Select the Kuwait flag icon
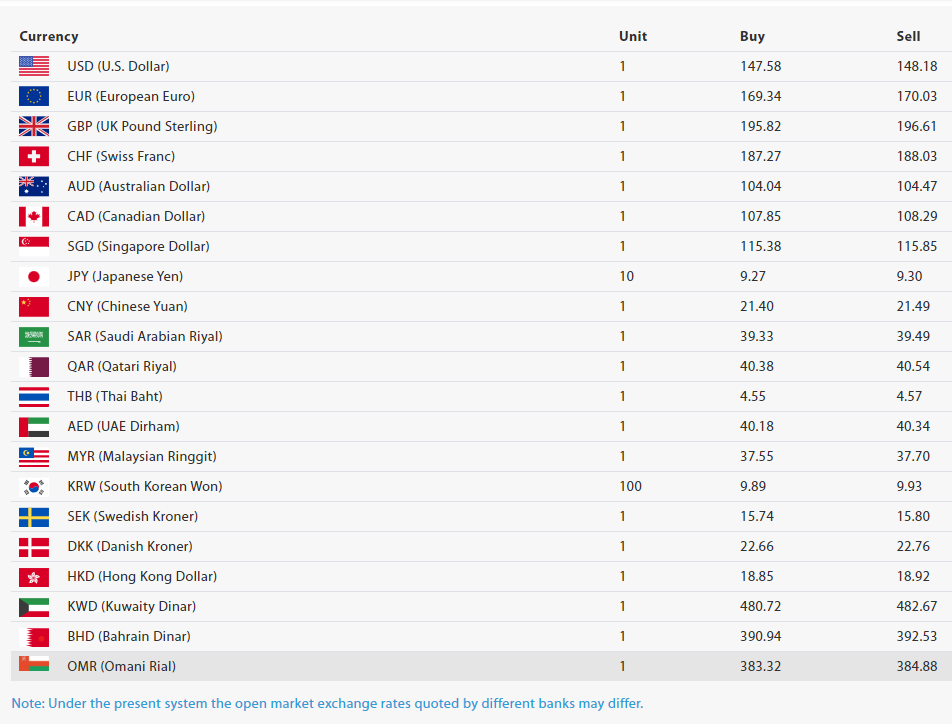The width and height of the screenshot is (952, 724). point(33,606)
